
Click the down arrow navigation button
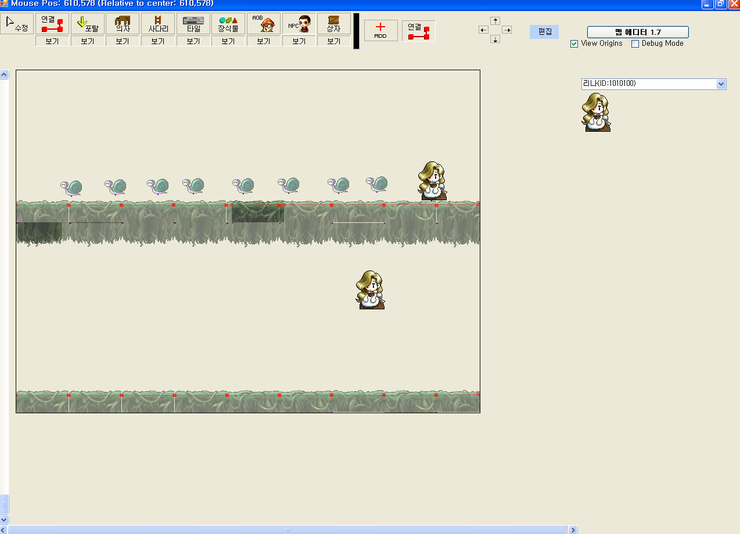(x=495, y=39)
